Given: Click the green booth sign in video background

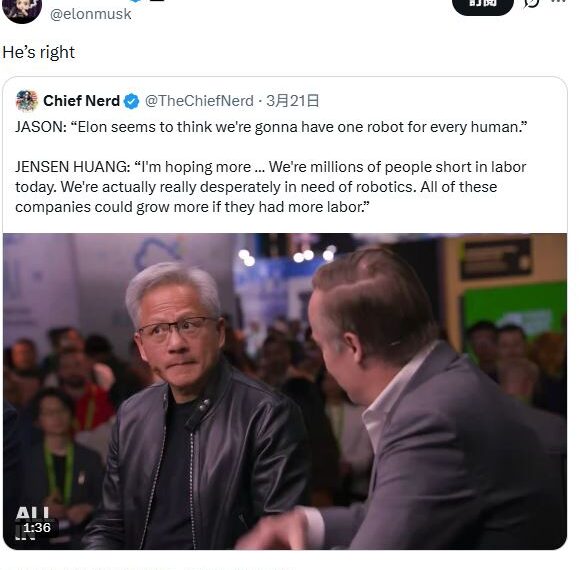Looking at the screenshot, I should point(514,311).
